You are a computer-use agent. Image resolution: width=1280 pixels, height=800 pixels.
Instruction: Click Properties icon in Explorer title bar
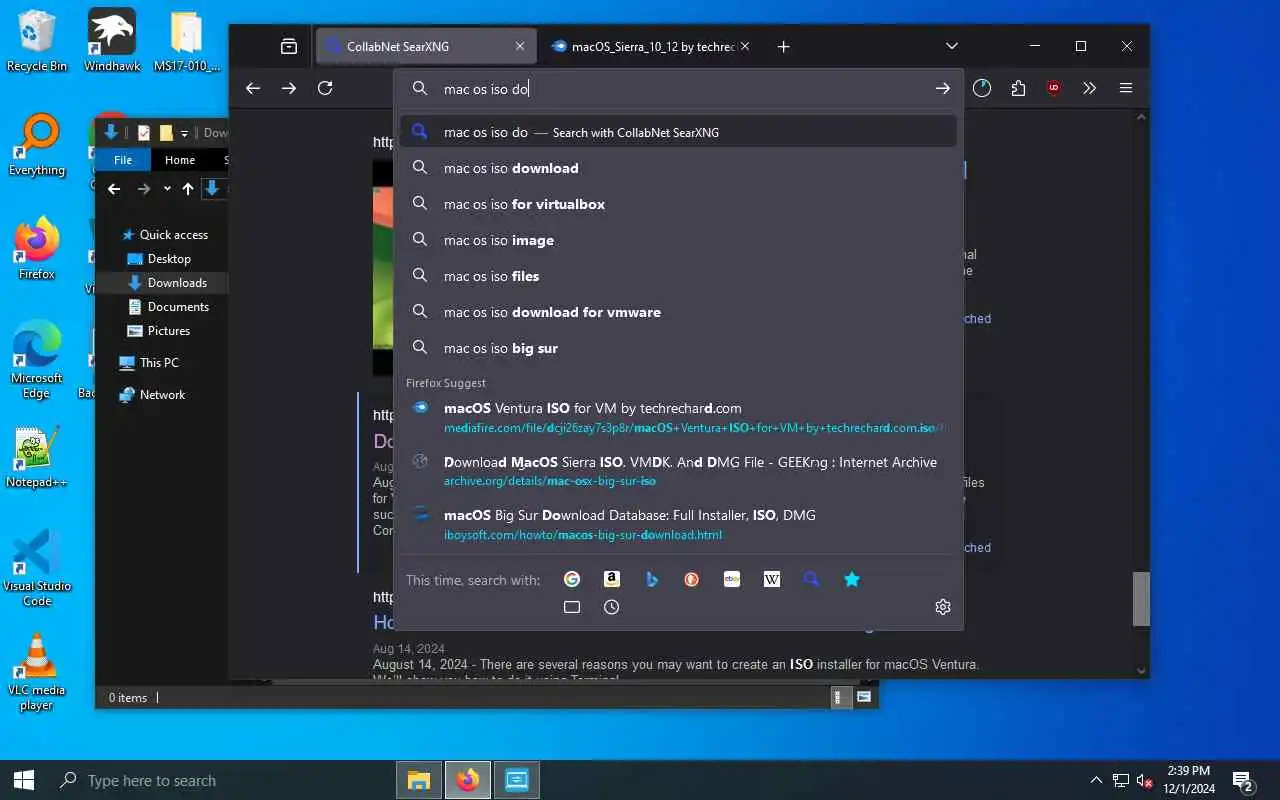144,133
